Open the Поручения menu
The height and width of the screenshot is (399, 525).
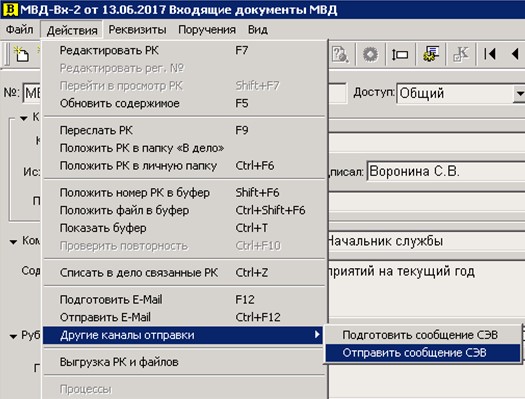pos(207,30)
